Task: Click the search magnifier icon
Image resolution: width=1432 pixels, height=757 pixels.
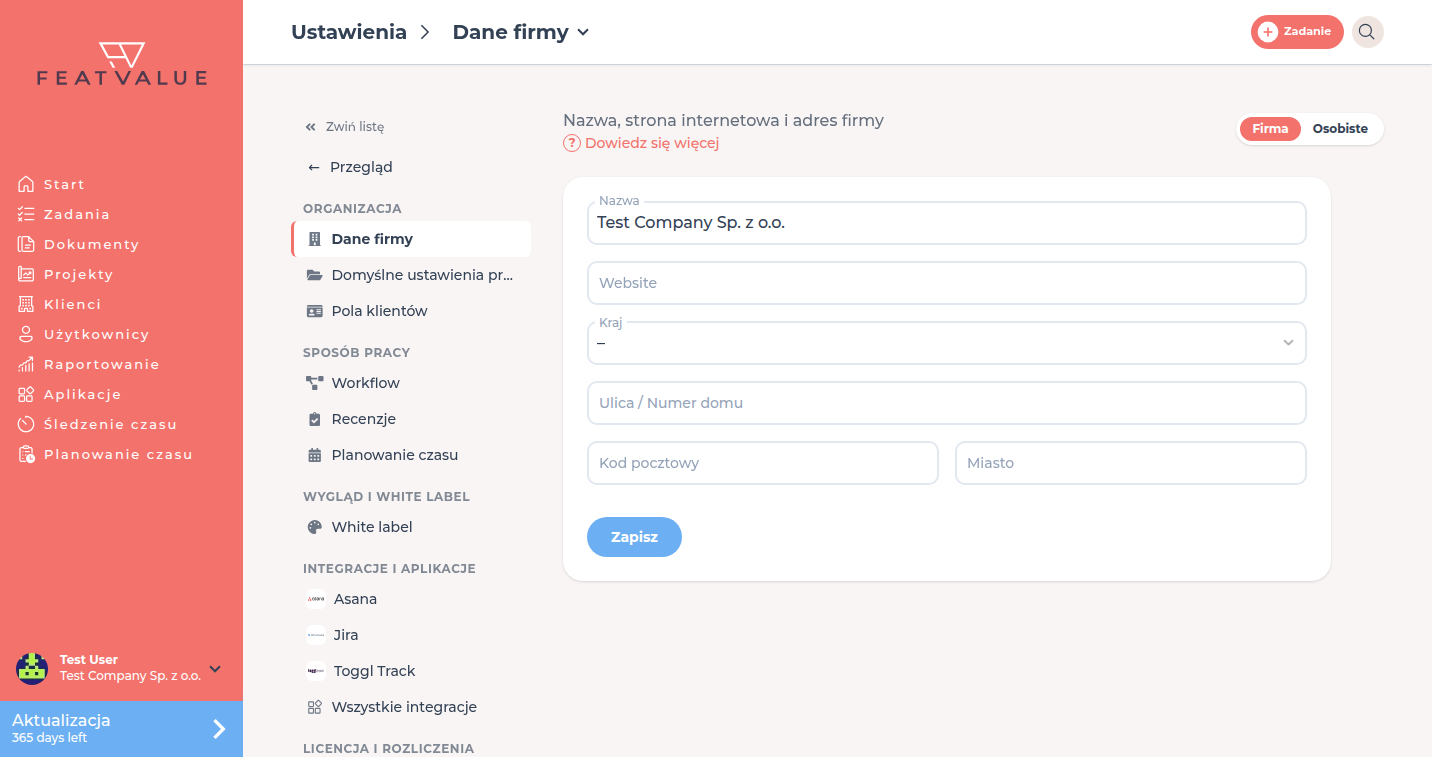Action: tap(1367, 32)
